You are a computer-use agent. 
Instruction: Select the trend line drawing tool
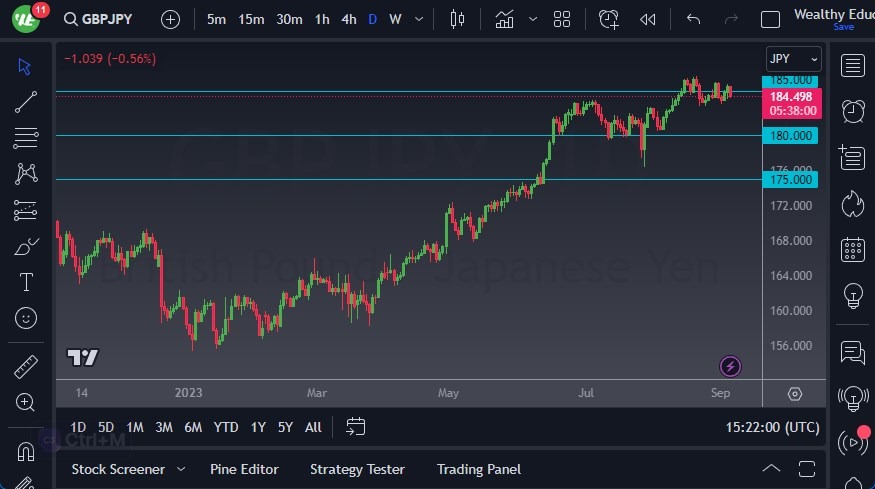pyautogui.click(x=26, y=101)
